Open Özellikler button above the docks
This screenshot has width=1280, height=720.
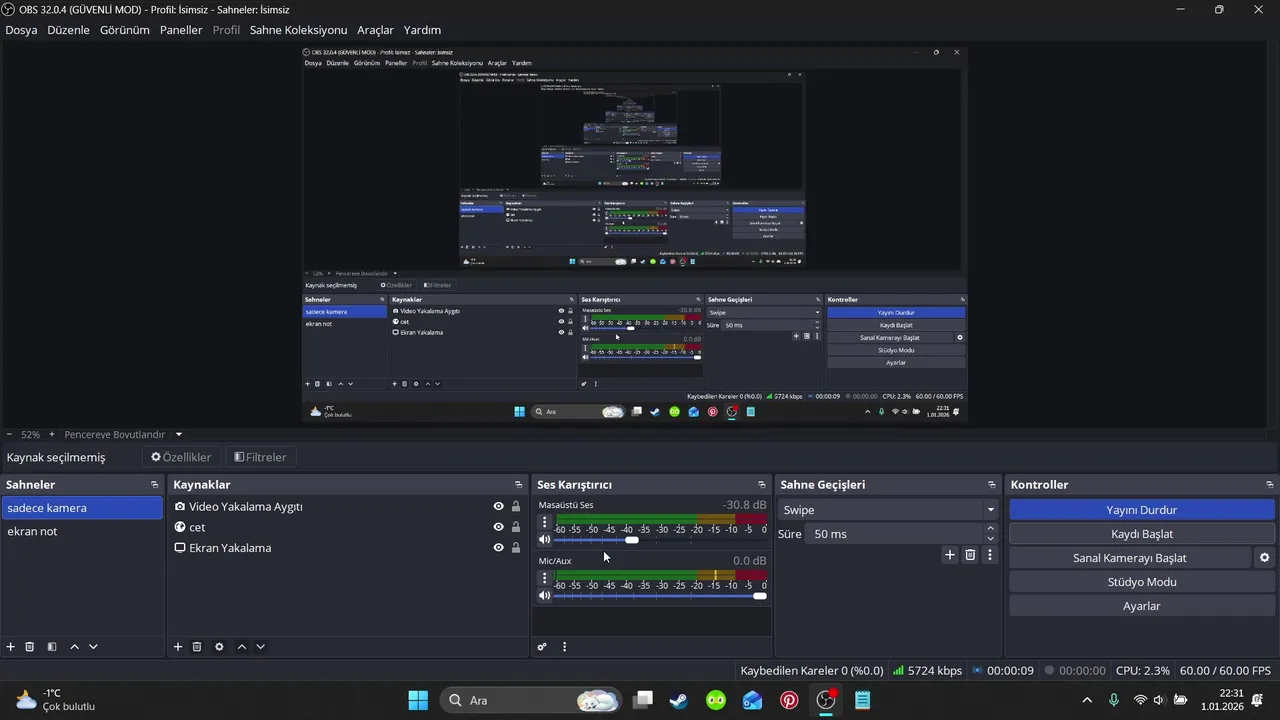182,457
